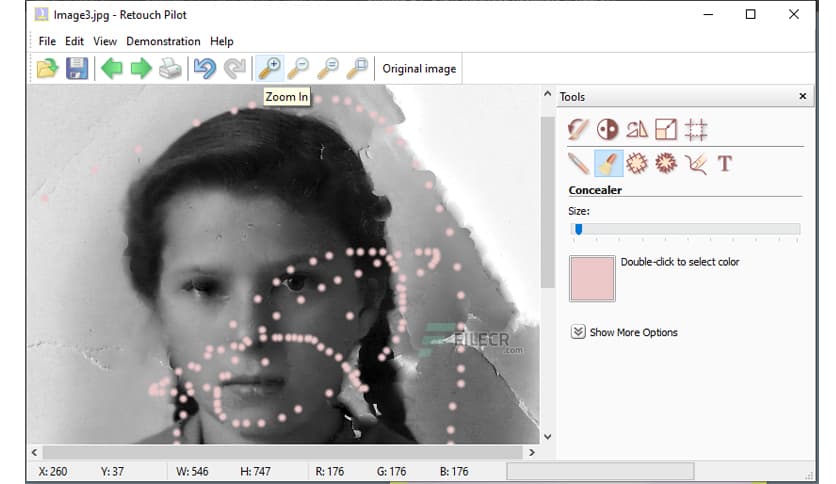Click the Zoom Out magnifier

point(298,68)
